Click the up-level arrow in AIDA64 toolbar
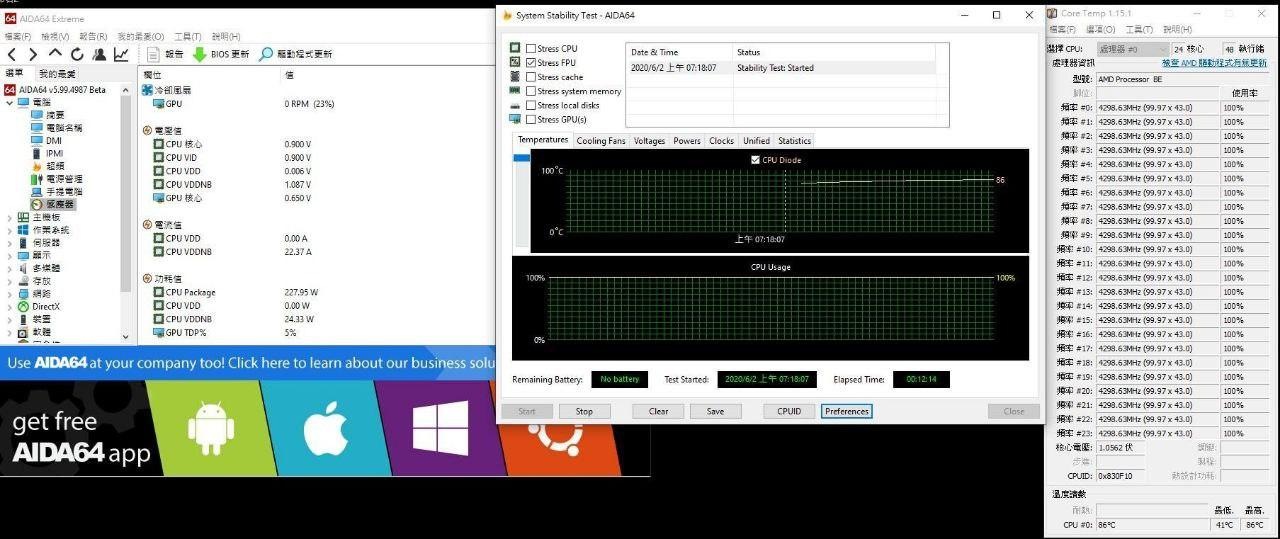This screenshot has height=539, width=1280. 55,54
